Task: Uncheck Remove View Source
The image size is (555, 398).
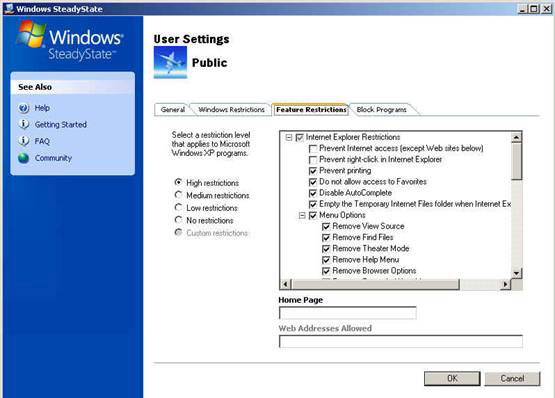Action: click(326, 226)
